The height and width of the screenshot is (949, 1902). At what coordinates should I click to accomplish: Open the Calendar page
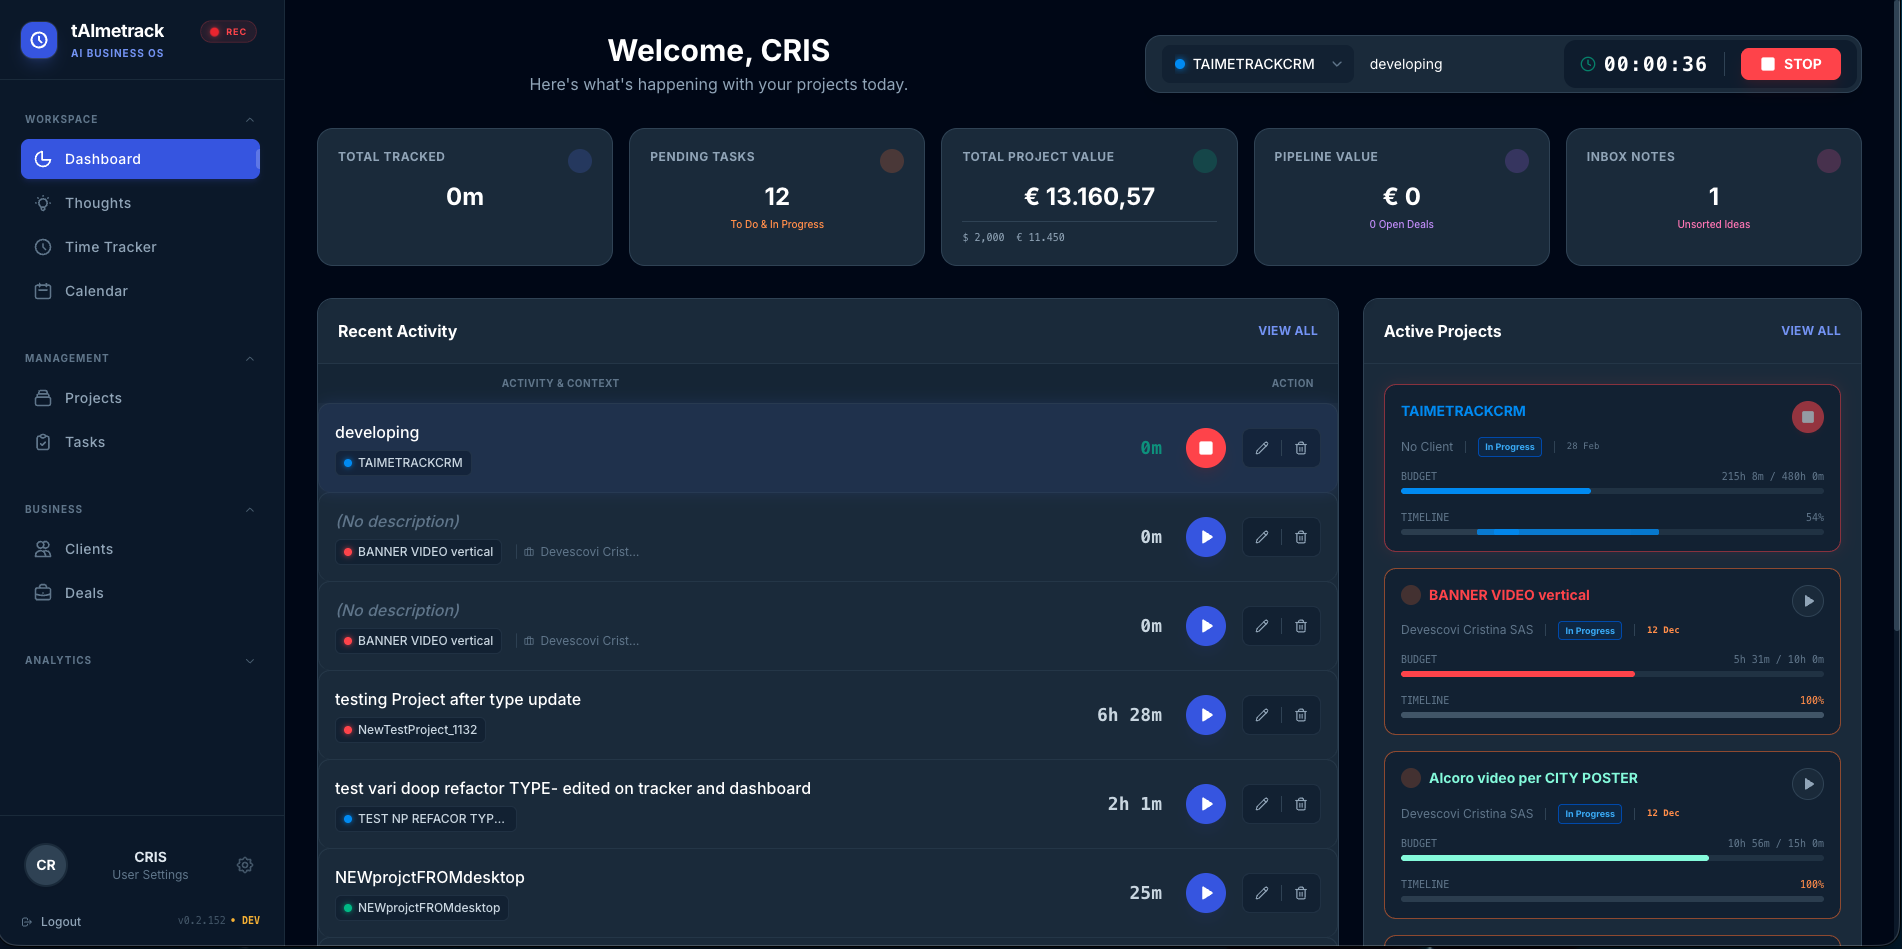tap(140, 291)
